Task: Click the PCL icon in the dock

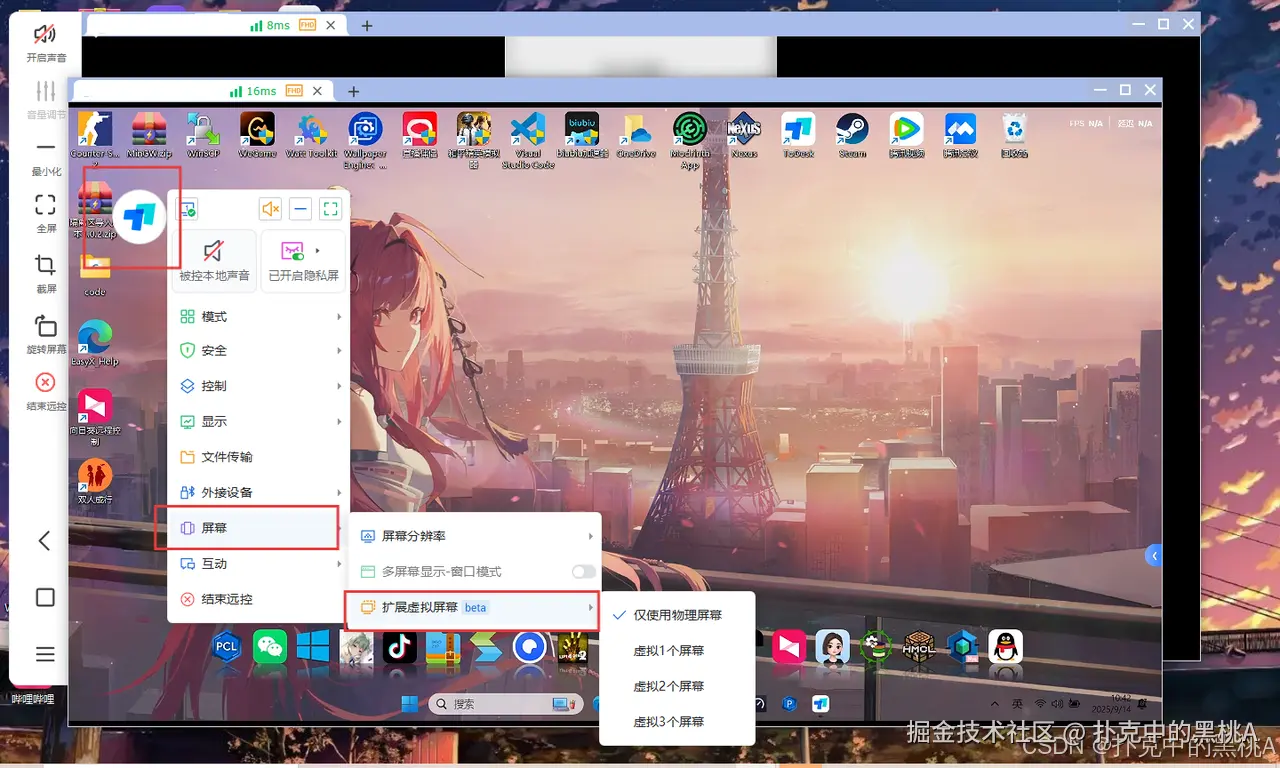Action: click(227, 647)
